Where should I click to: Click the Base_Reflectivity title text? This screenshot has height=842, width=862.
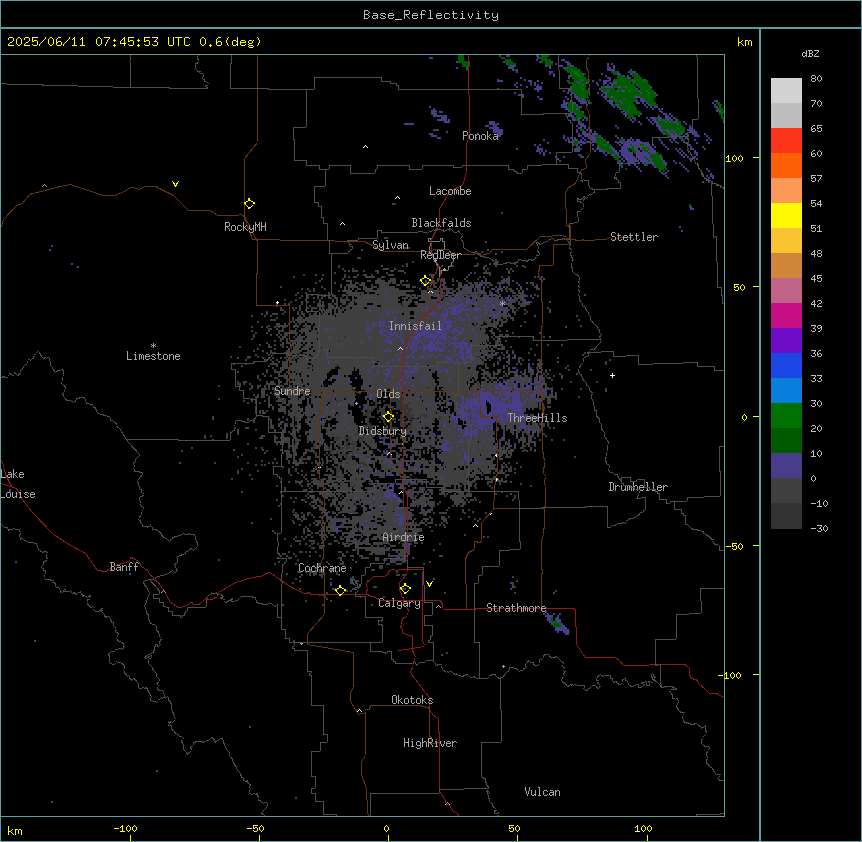pos(431,15)
